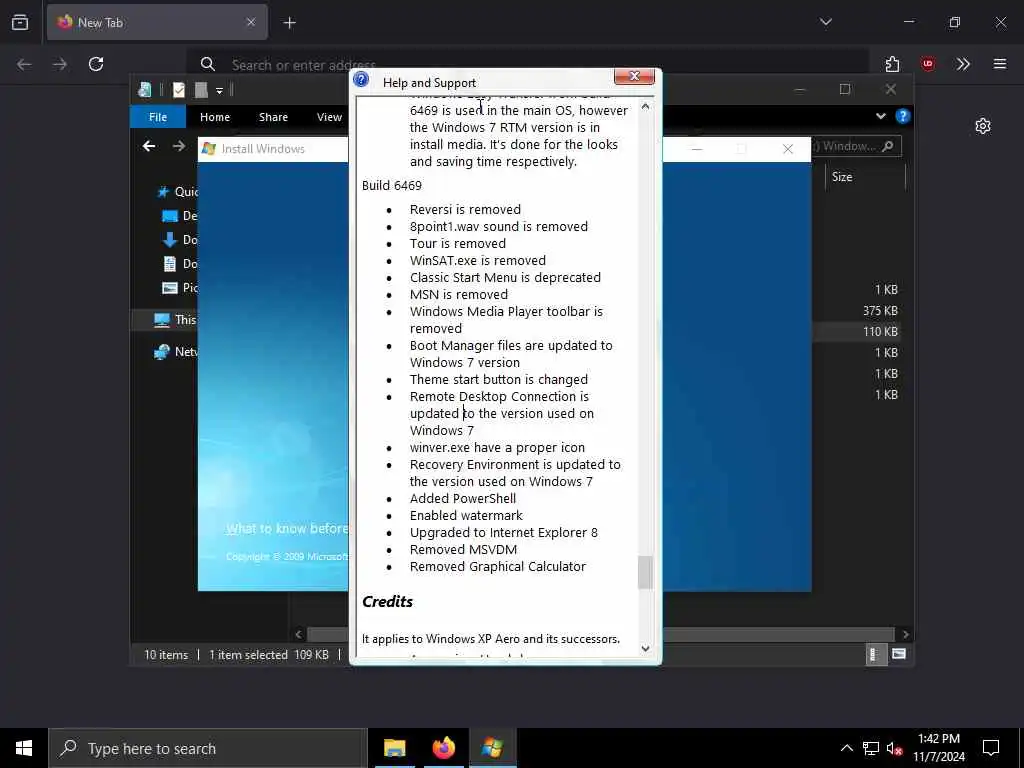
Task: Open the taskbar clock and date
Action: pos(938,748)
